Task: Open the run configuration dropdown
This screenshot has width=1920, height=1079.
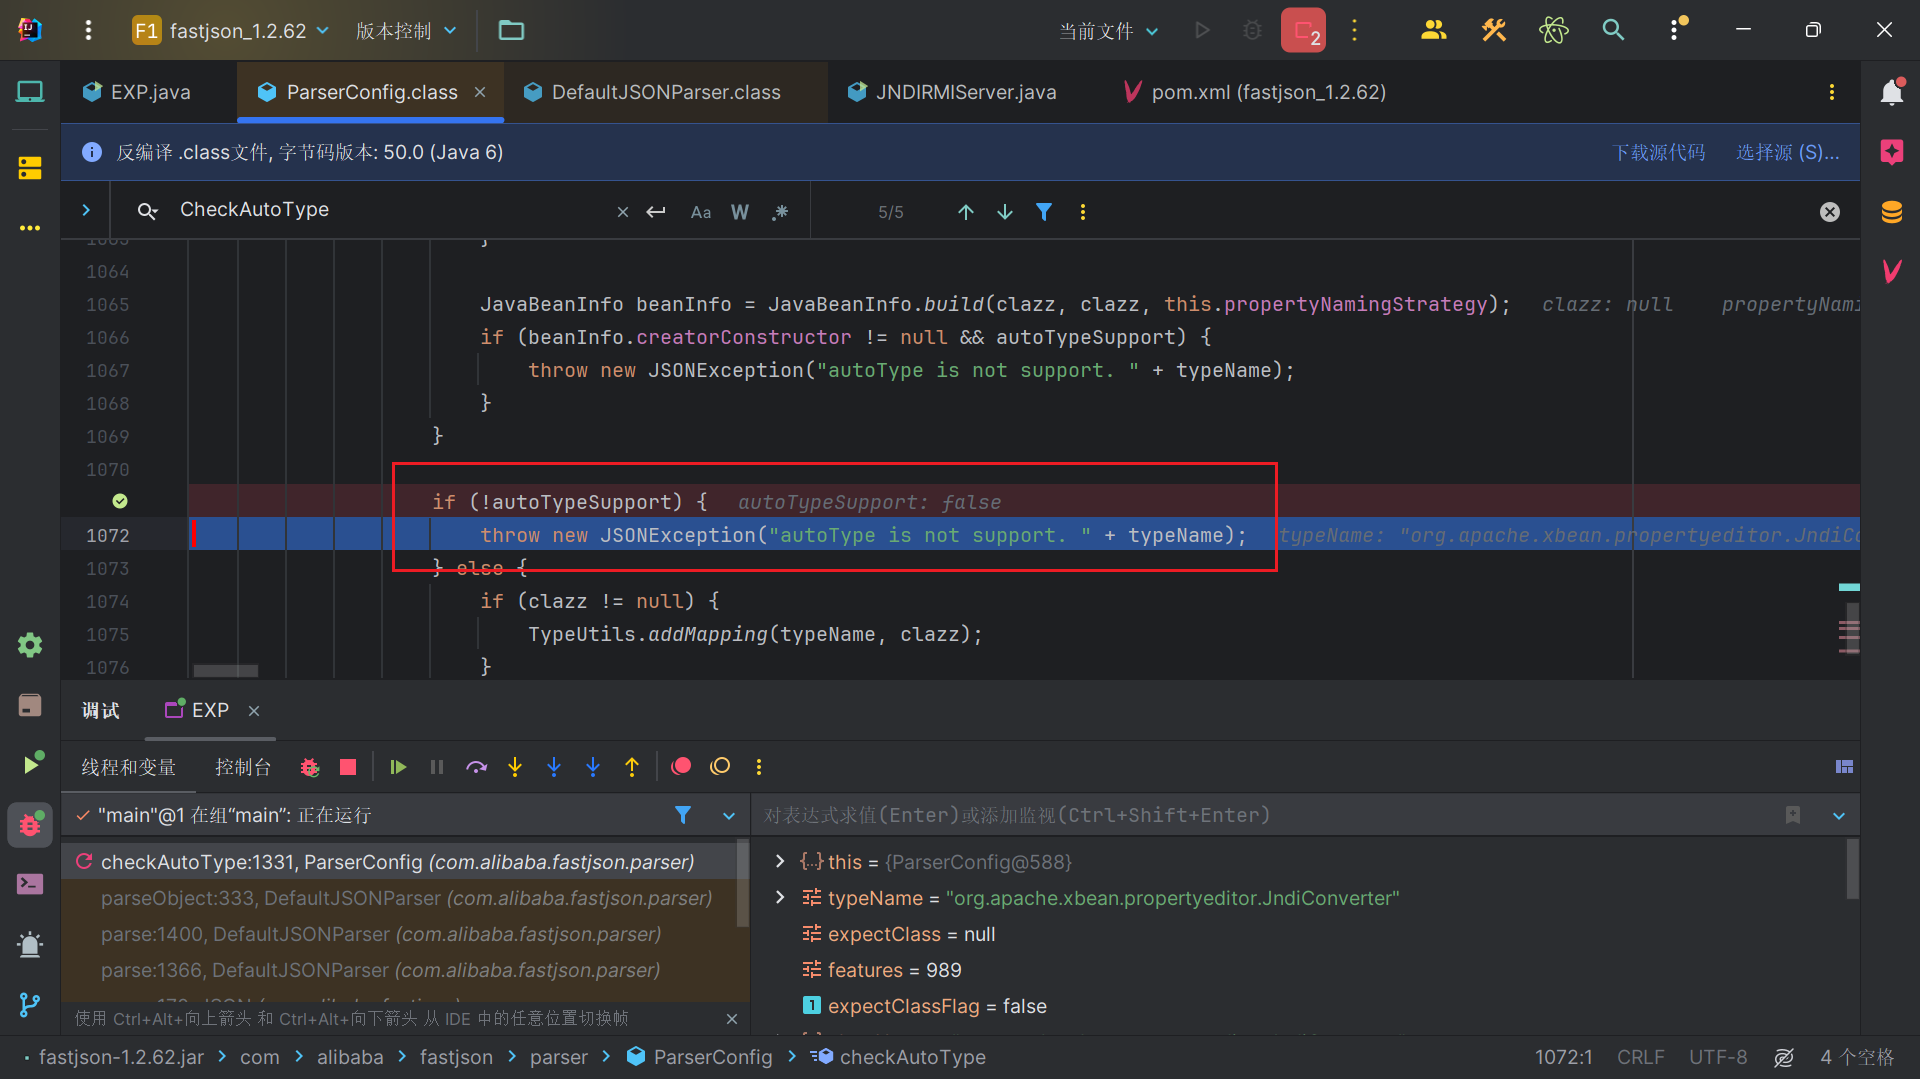Action: coord(1109,31)
